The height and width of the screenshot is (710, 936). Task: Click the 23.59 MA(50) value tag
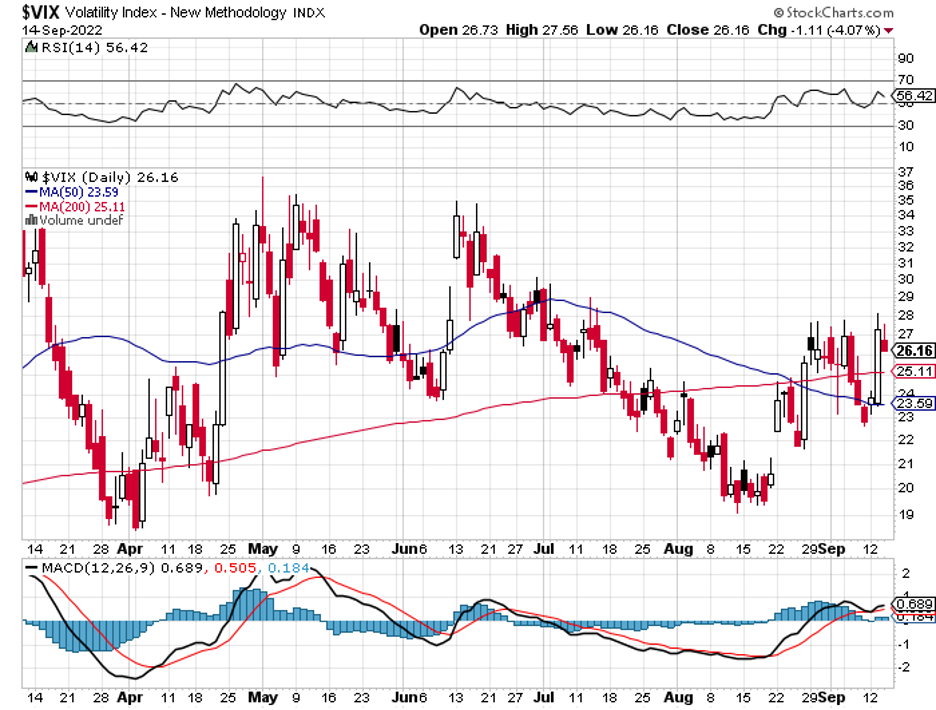tap(913, 404)
